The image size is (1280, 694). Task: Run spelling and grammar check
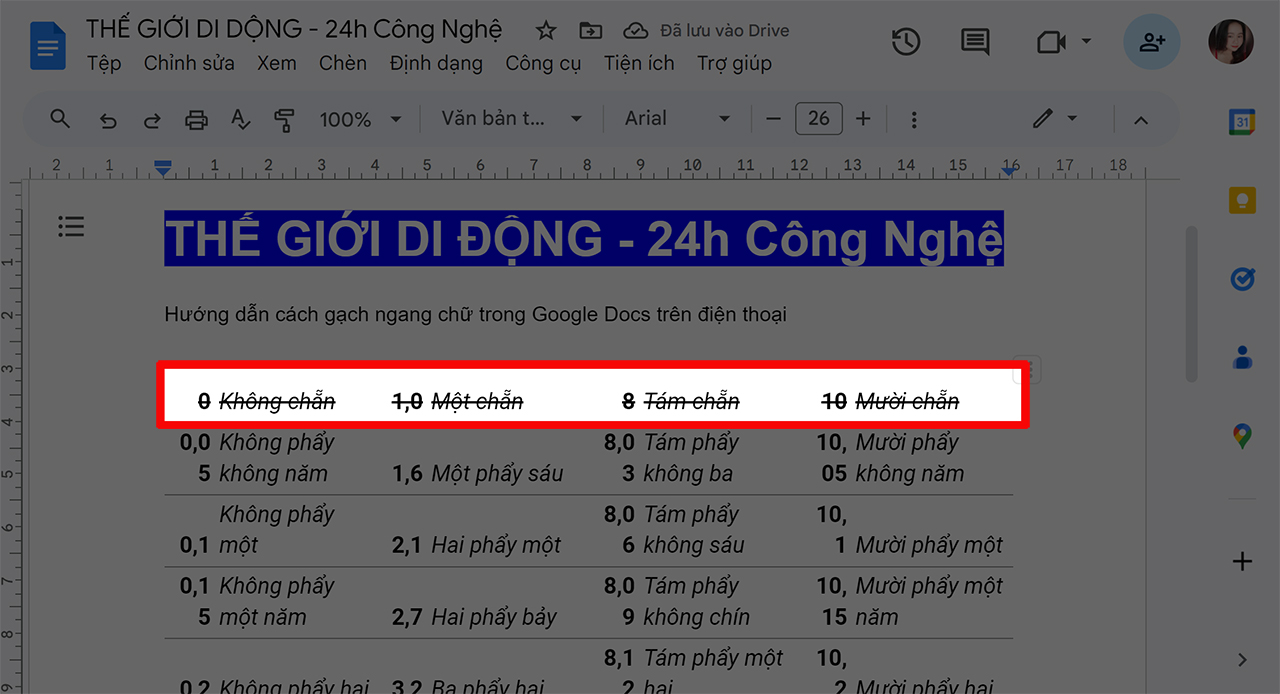tap(240, 118)
